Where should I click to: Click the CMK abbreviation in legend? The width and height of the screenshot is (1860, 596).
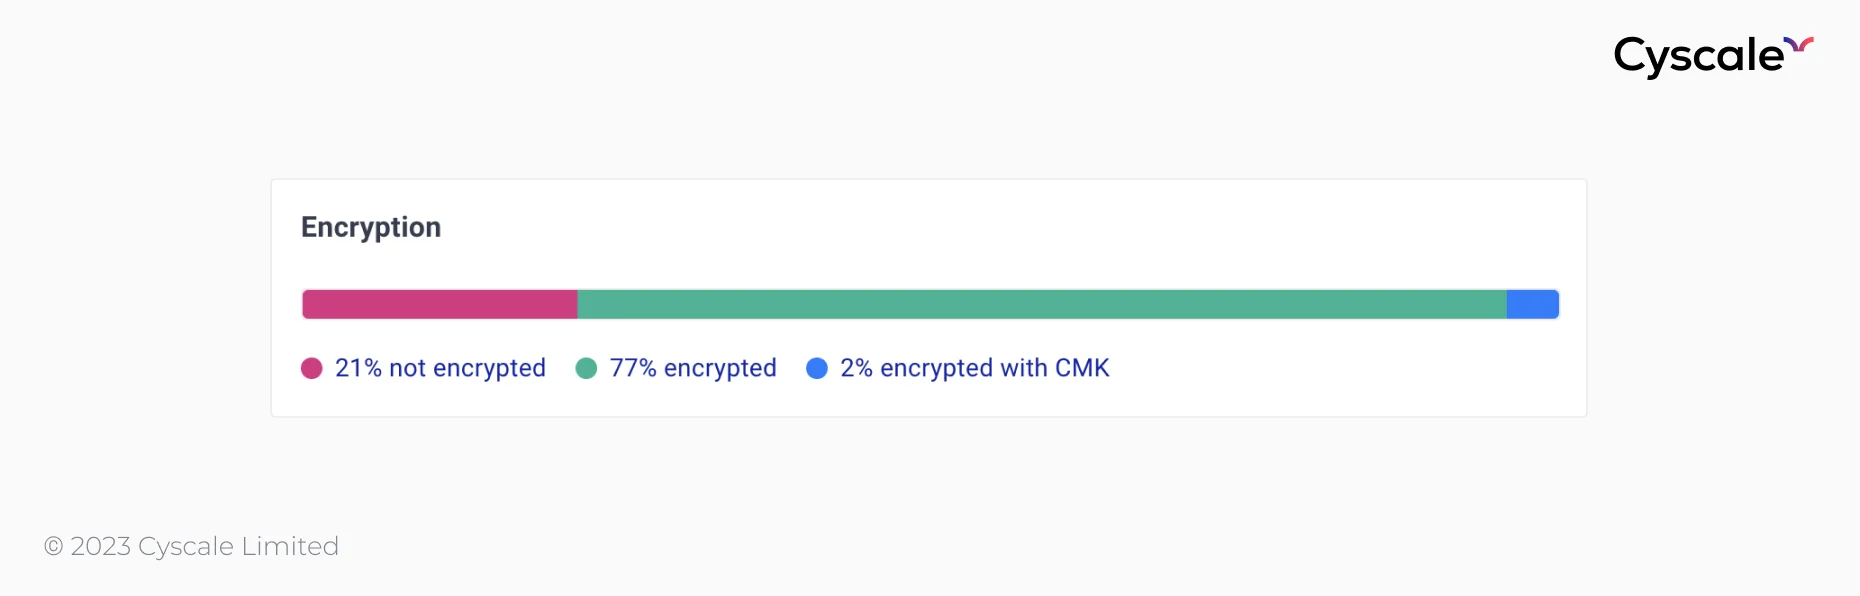coord(1082,368)
